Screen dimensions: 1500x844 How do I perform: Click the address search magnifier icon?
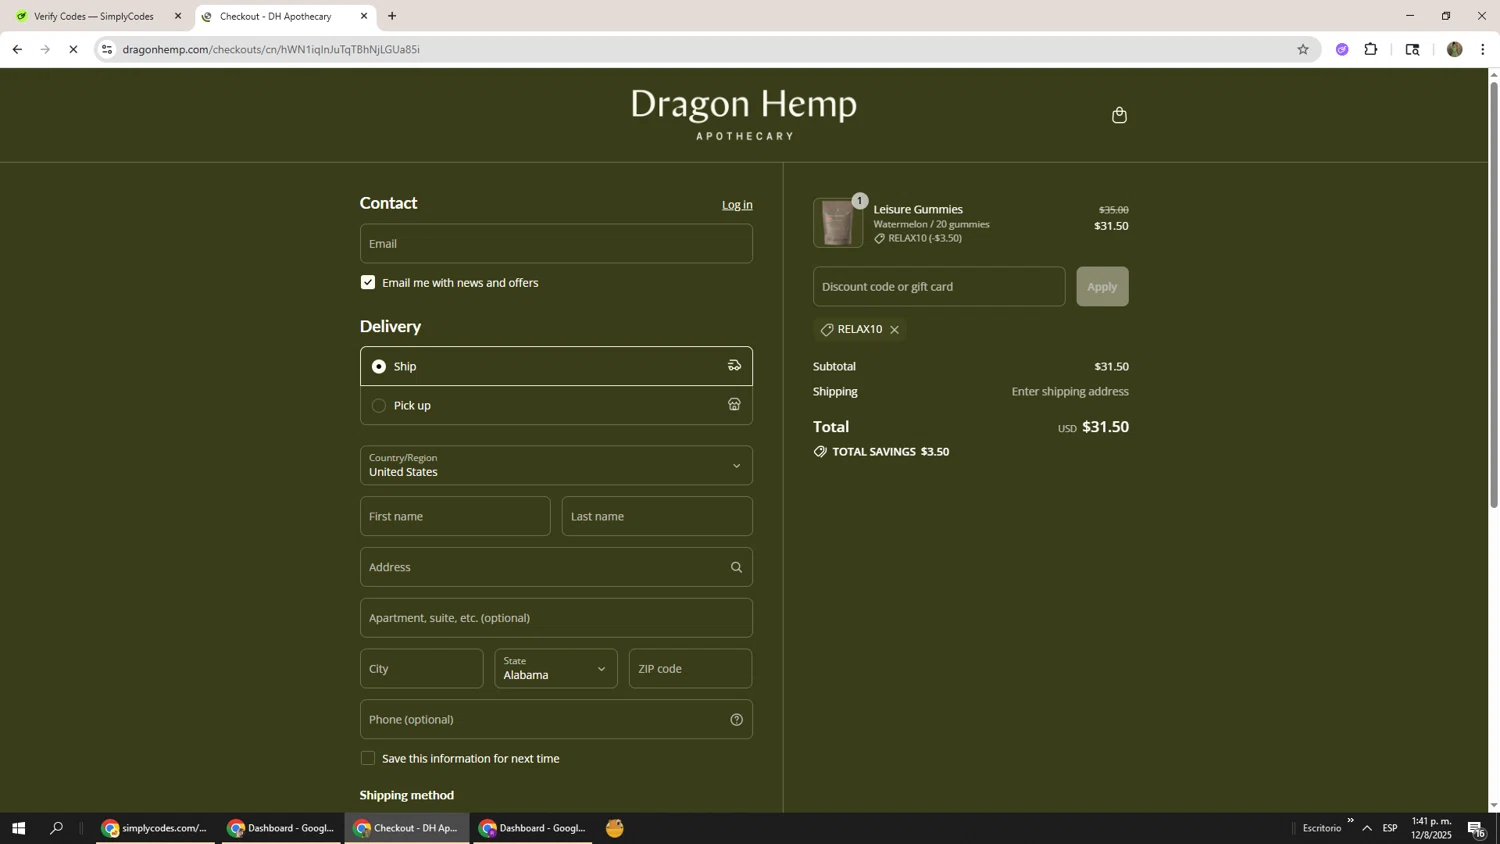(736, 567)
